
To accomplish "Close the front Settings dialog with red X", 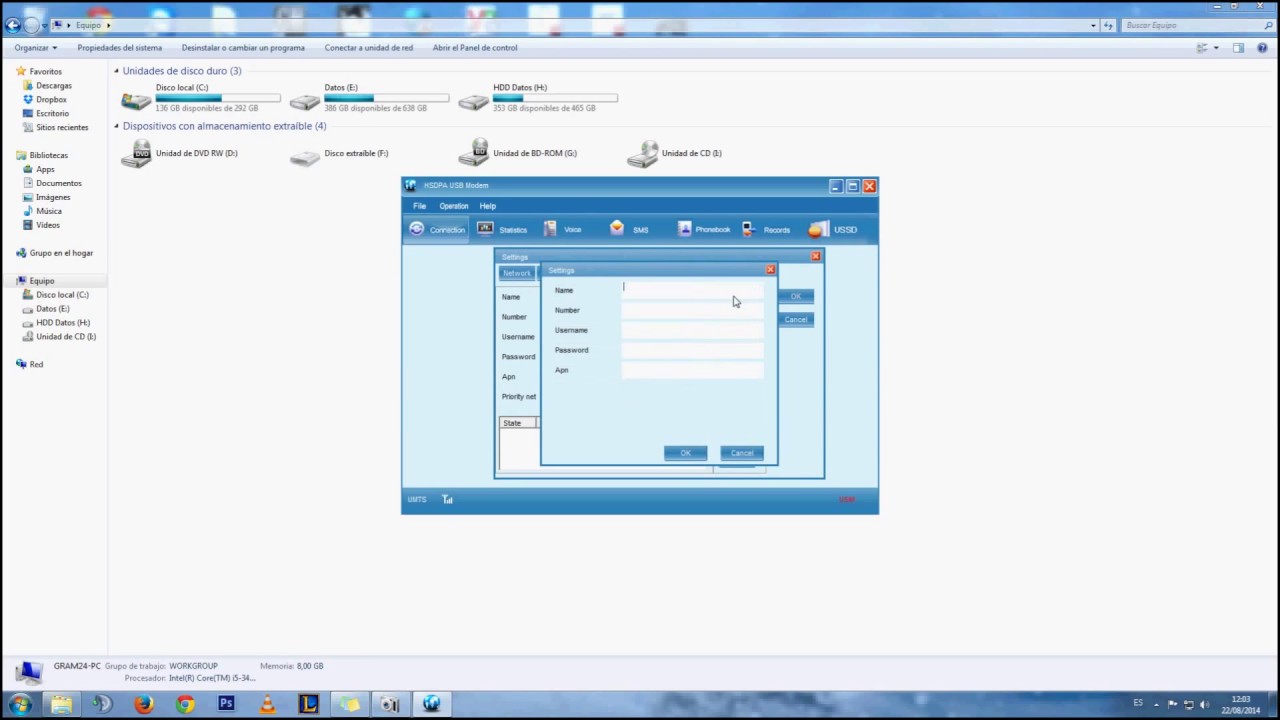I will 770,270.
